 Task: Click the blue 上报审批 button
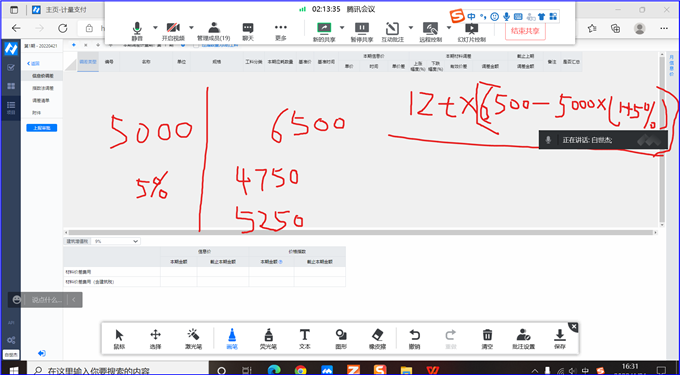(42, 128)
